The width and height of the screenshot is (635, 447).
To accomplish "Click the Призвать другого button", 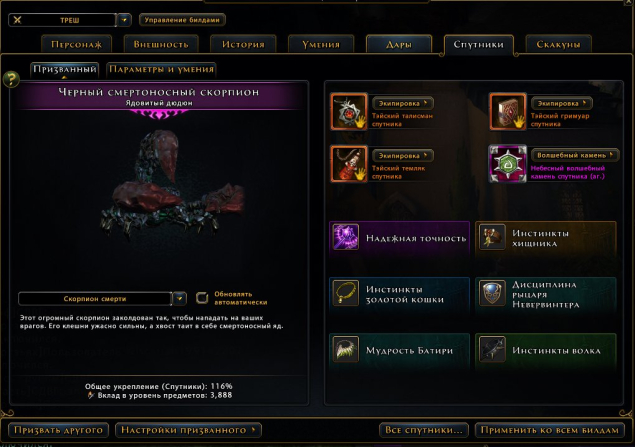I will (x=58, y=430).
